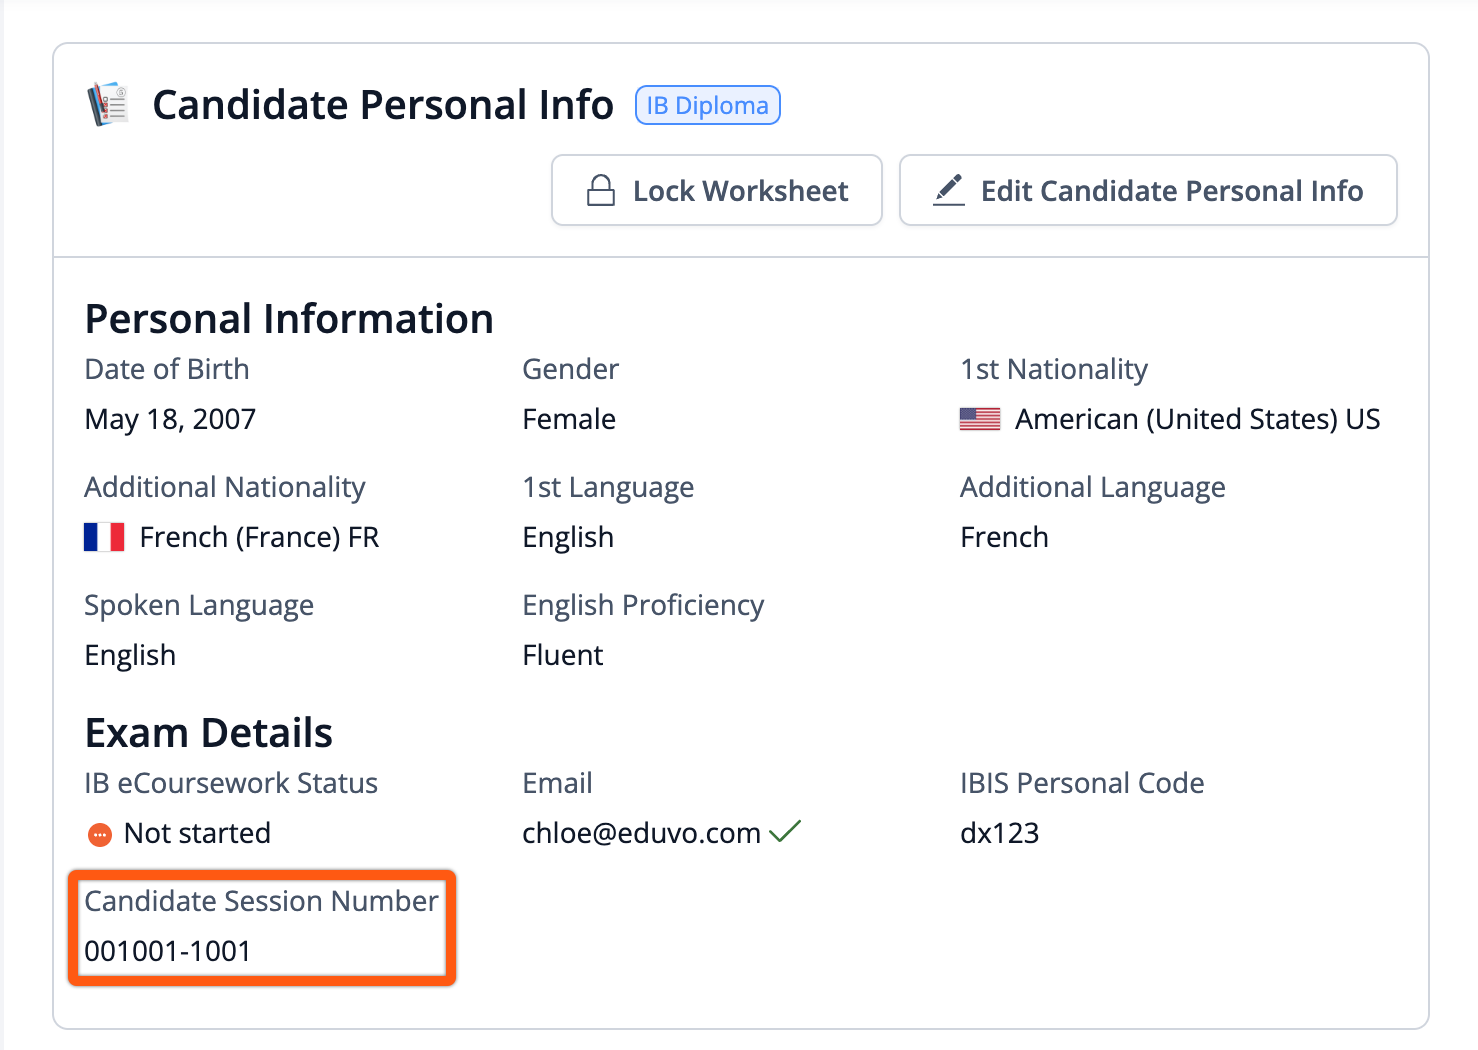Click the Not started eCoursework status text
The image size is (1478, 1050).
point(197,833)
